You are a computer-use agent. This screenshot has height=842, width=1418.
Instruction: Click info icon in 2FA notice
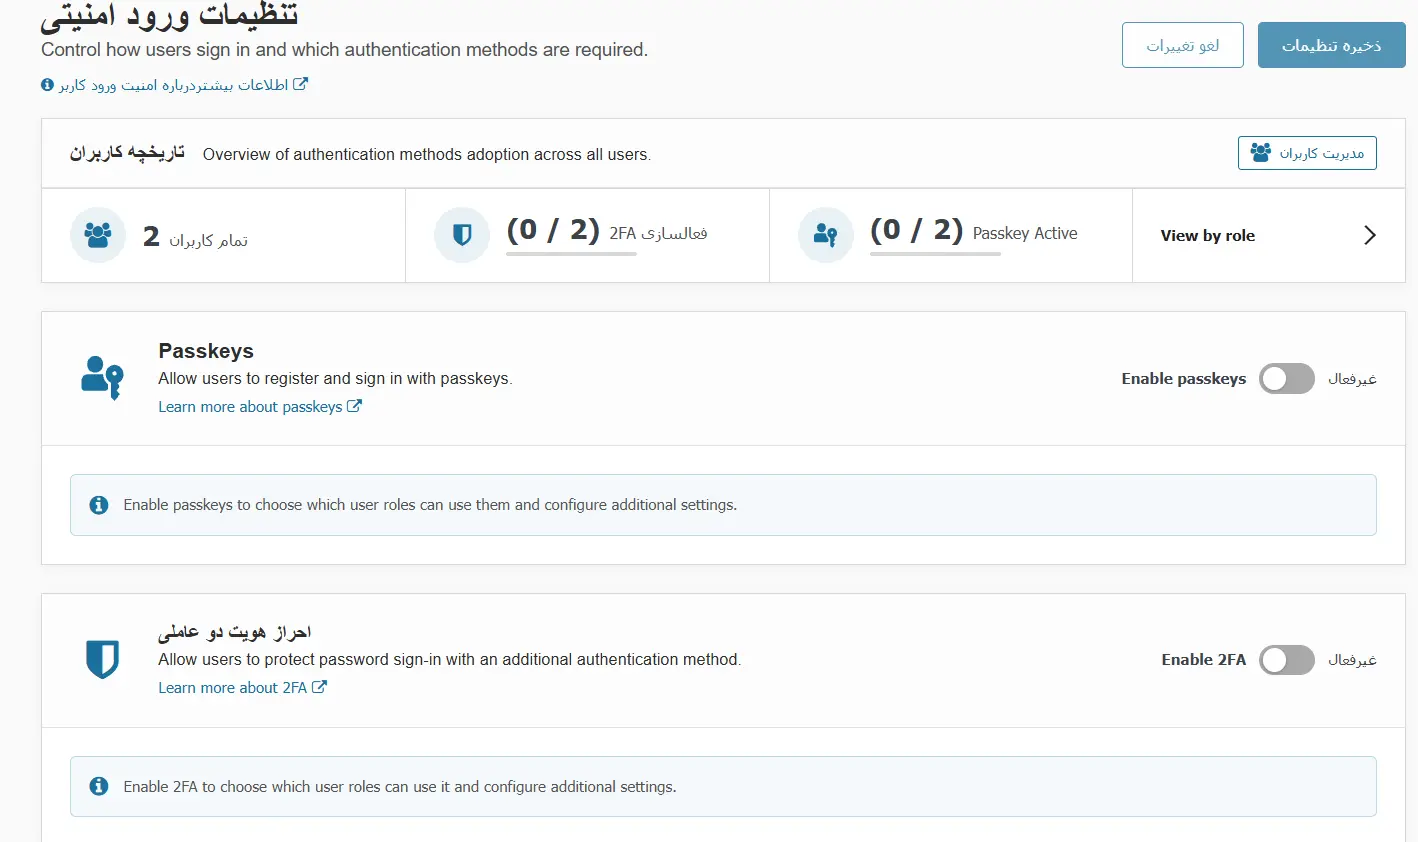pyautogui.click(x=99, y=787)
